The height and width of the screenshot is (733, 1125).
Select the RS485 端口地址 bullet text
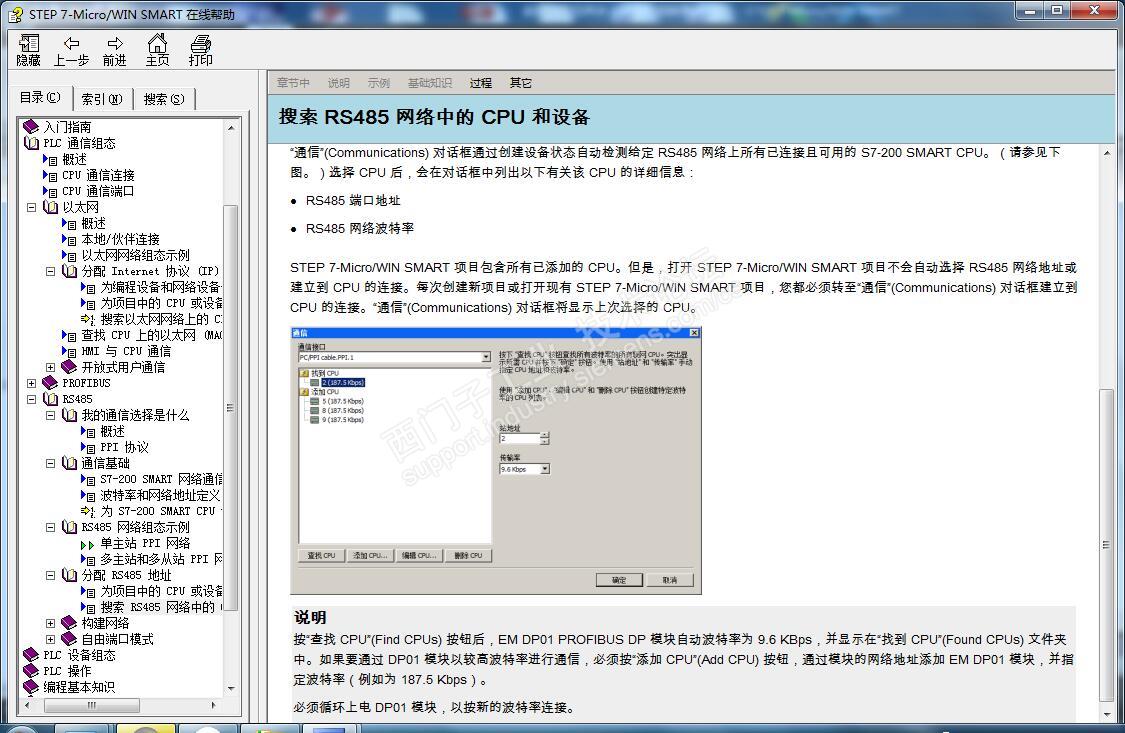pos(353,201)
